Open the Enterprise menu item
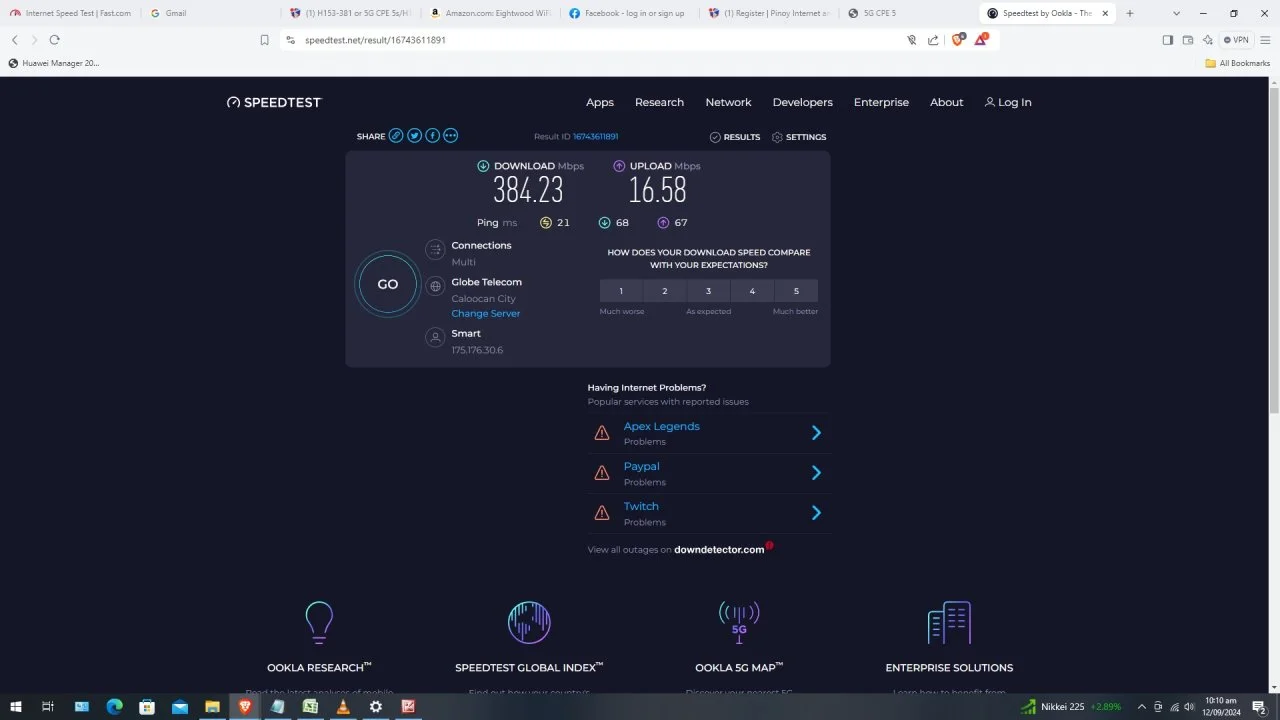Screen dimensions: 1280x720 coord(881,102)
